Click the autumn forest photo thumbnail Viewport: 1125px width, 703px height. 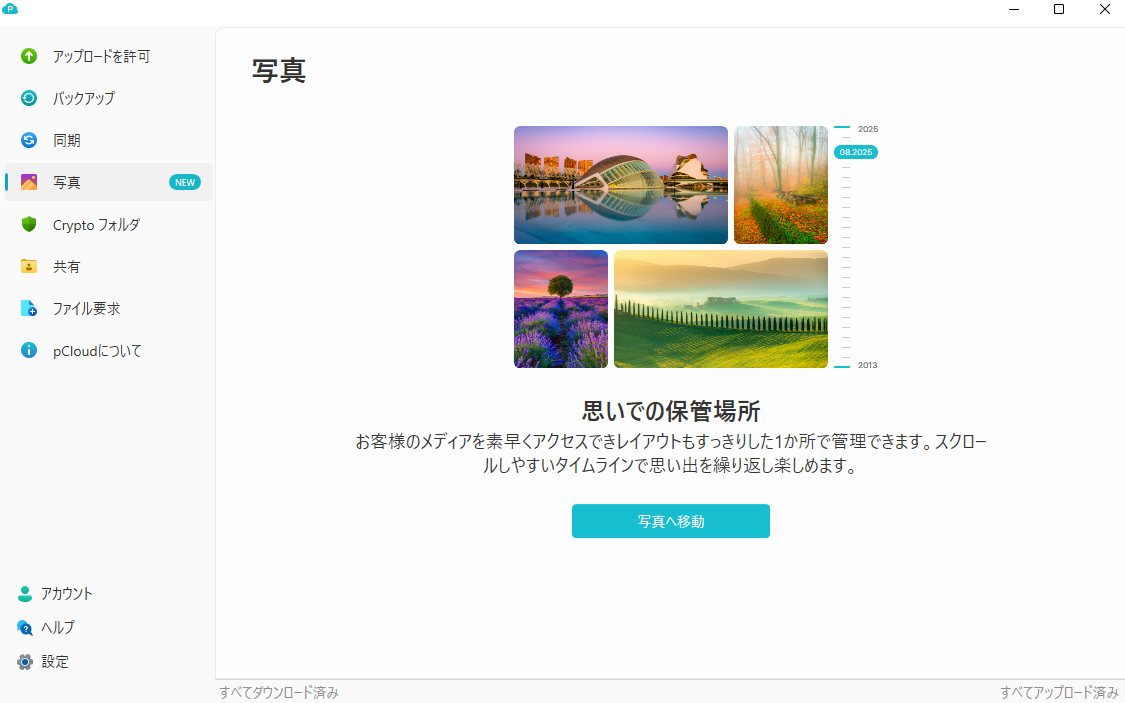coord(781,185)
